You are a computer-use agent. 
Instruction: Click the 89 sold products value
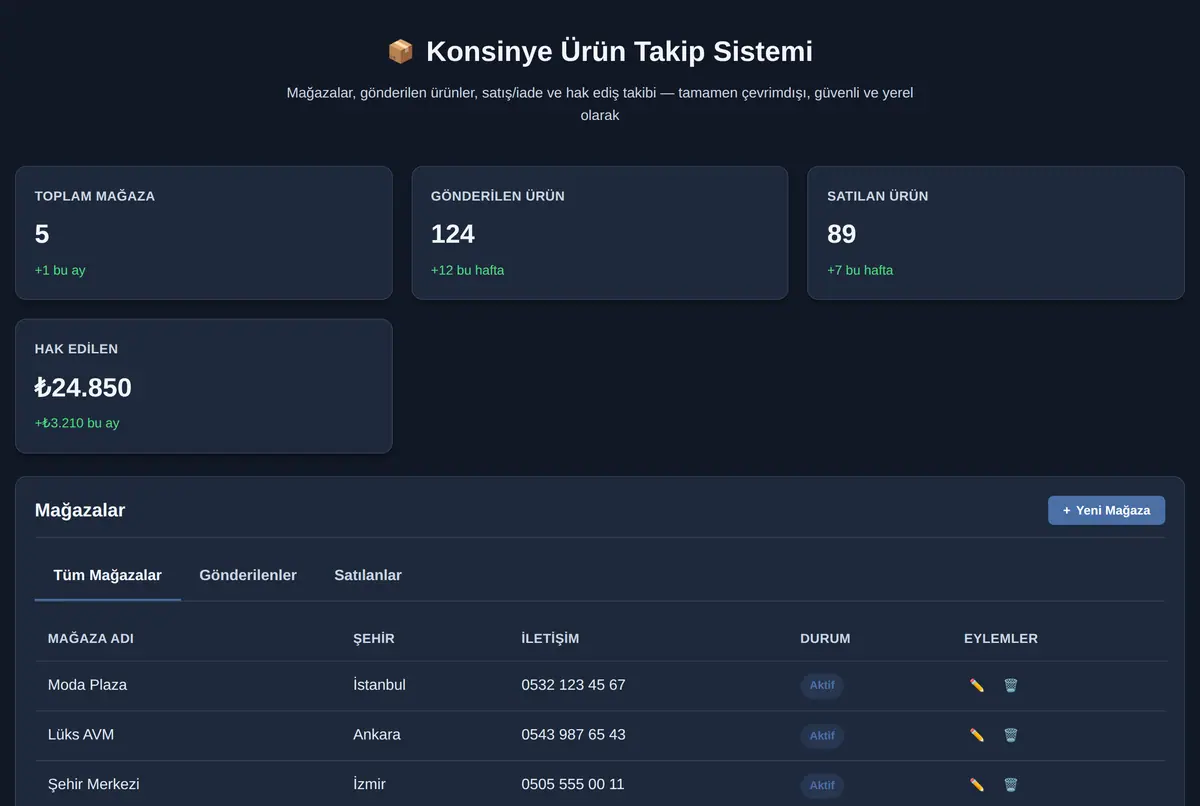coord(842,234)
